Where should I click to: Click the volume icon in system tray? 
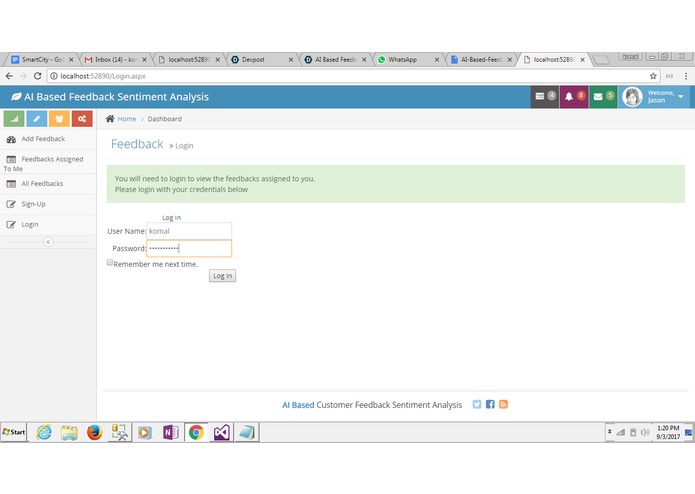point(645,432)
